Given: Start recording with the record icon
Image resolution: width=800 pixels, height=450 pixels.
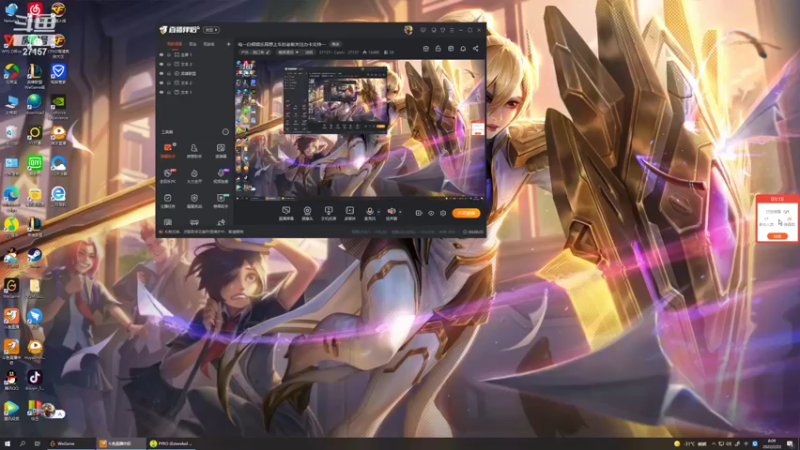Looking at the screenshot, I should pyautogui.click(x=419, y=213).
